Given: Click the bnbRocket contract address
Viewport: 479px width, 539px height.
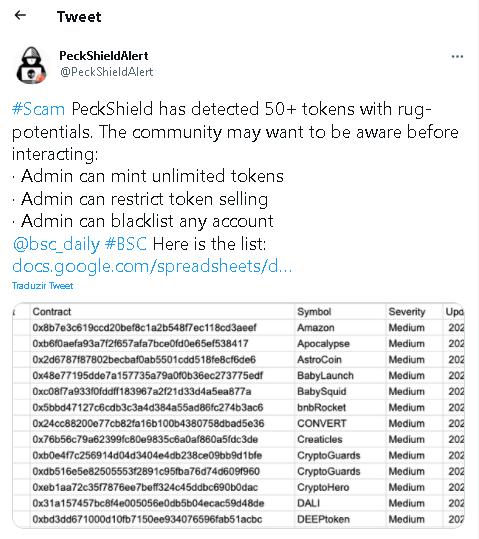Looking at the screenshot, I should [148, 407].
